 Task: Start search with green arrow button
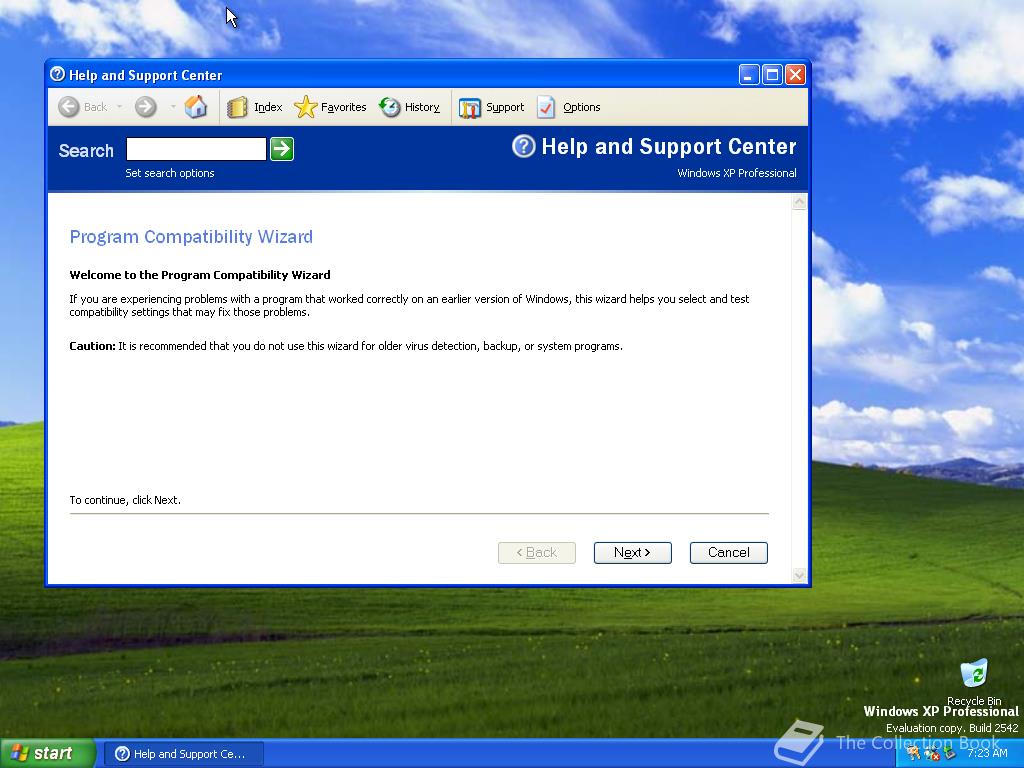click(281, 149)
